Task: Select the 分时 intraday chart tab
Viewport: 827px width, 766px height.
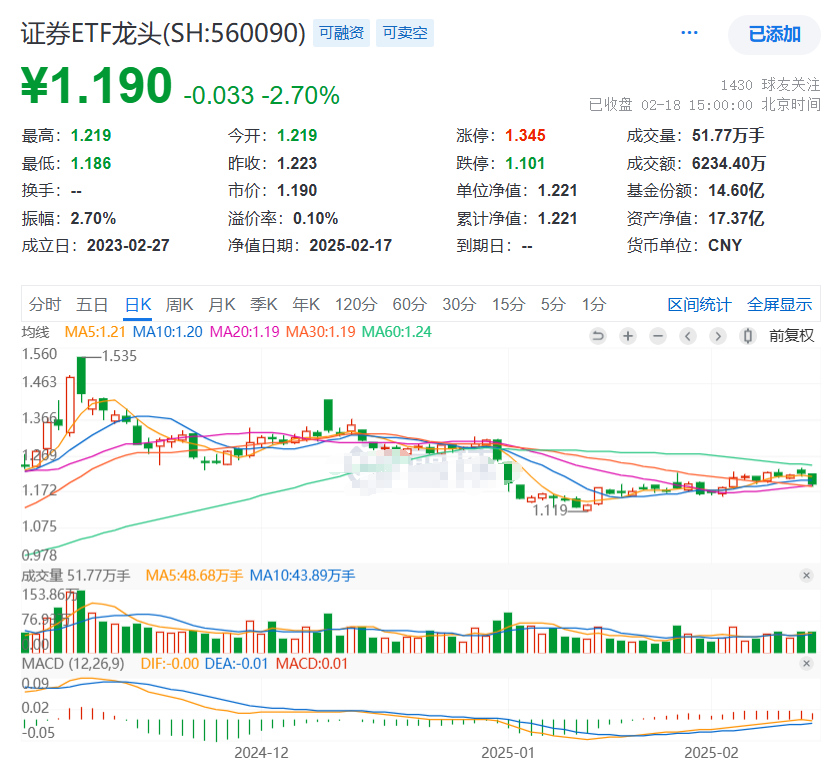Action: (44, 303)
